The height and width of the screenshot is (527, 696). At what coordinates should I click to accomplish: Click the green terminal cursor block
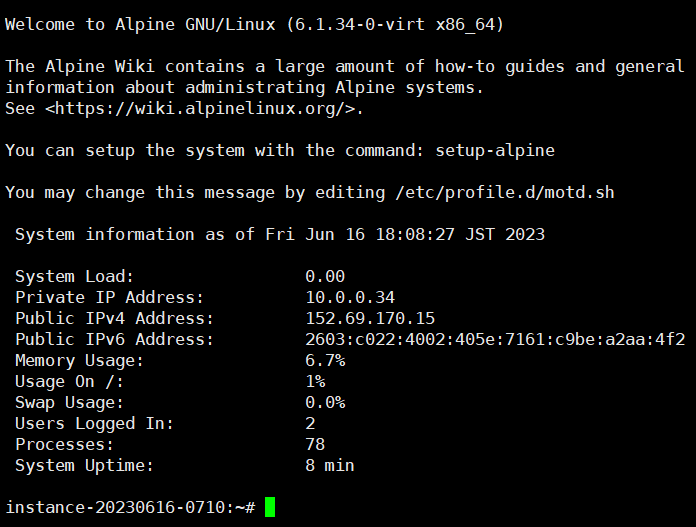(x=270, y=507)
